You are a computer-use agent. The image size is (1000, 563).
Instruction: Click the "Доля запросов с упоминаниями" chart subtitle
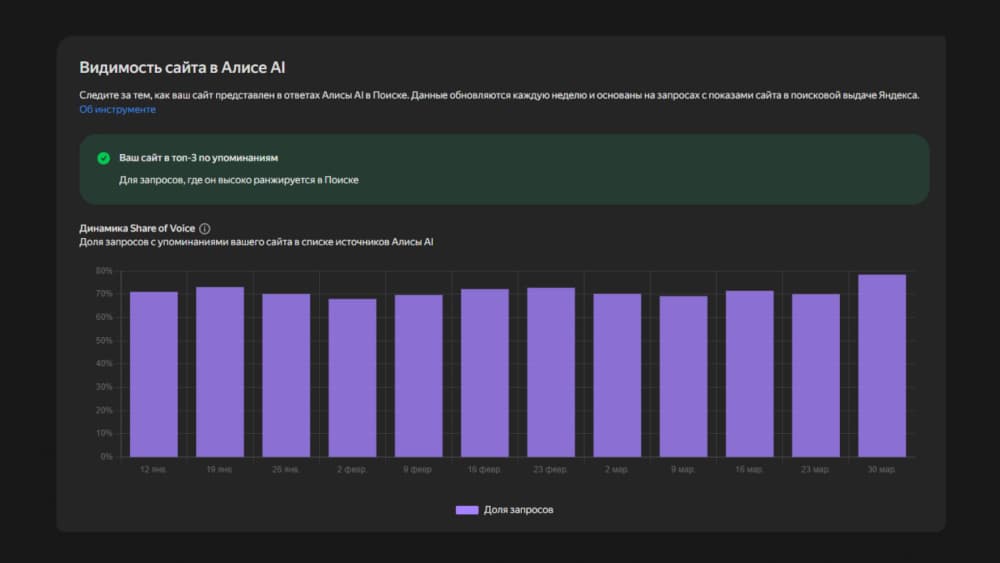(x=256, y=242)
